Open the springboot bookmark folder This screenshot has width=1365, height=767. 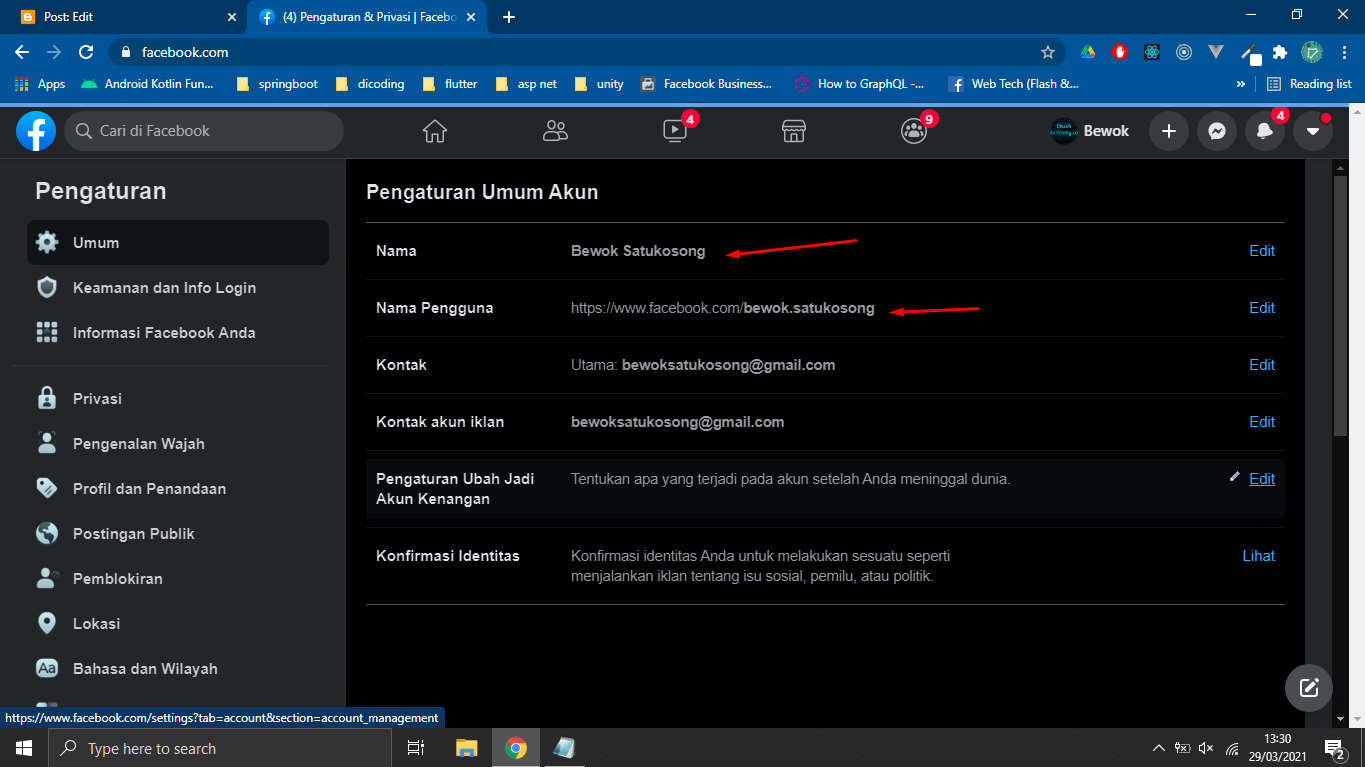277,84
